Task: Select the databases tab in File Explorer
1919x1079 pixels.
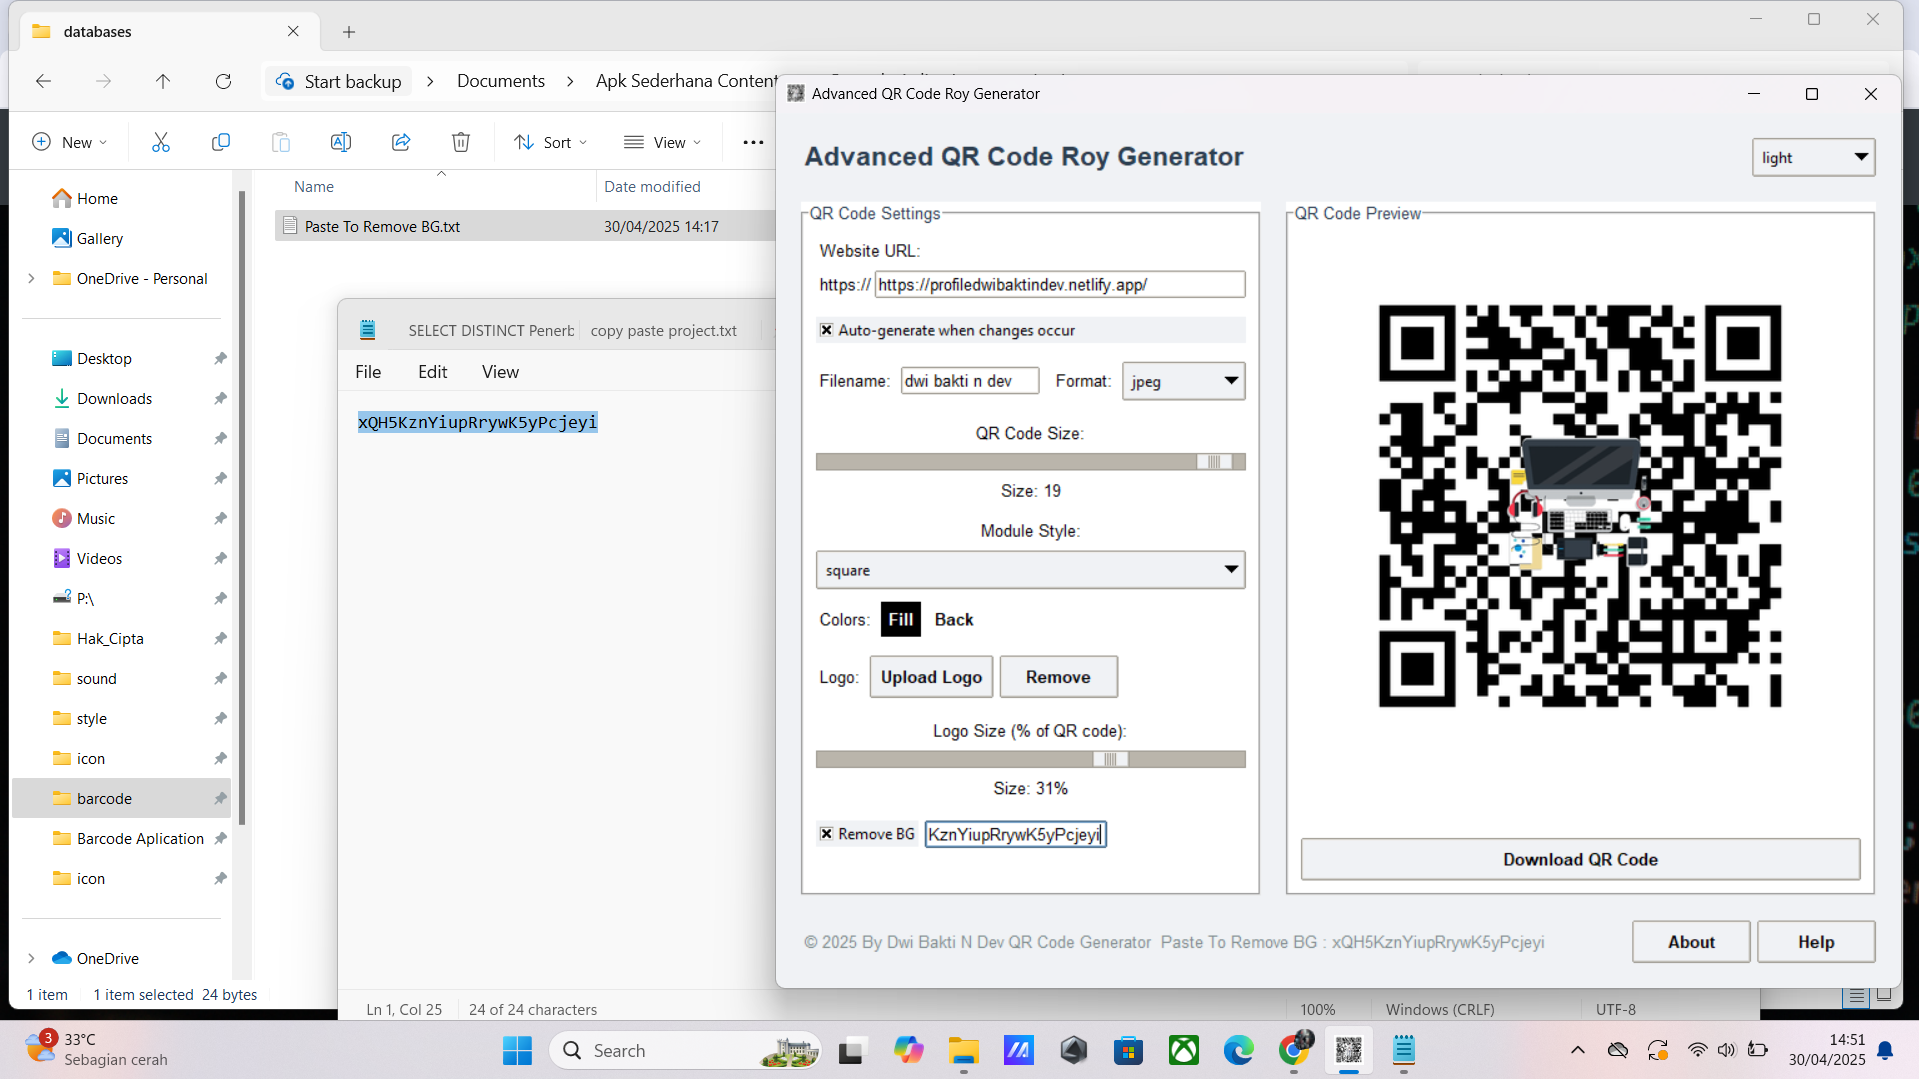Action: pos(168,32)
